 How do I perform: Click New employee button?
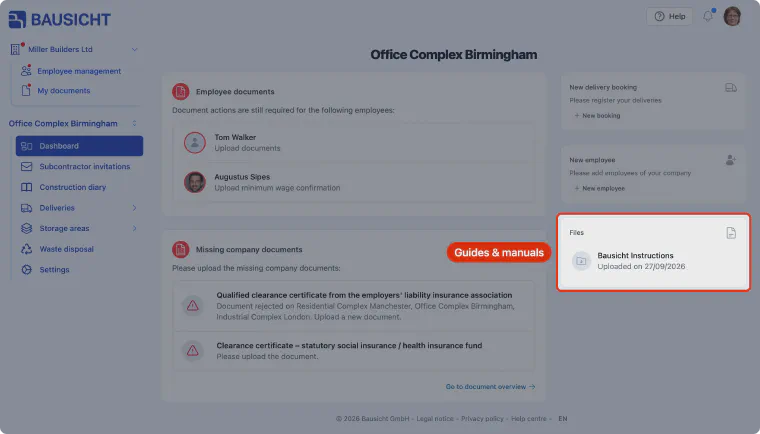click(x=599, y=188)
